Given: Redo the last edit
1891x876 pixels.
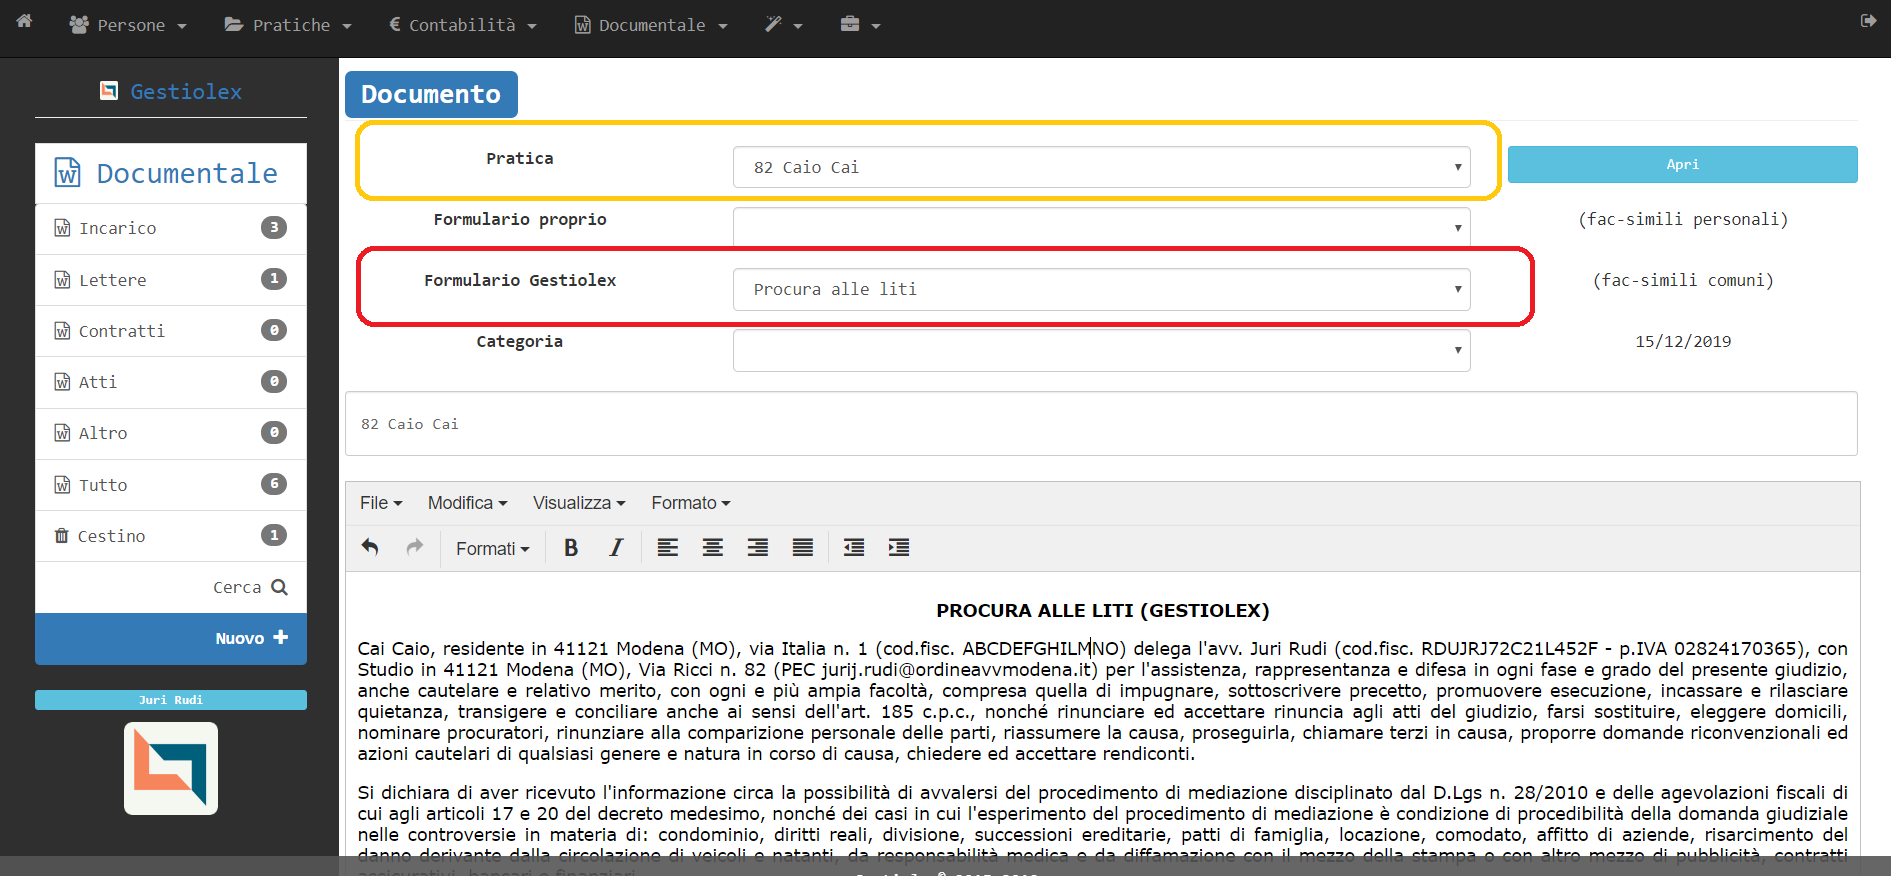Looking at the screenshot, I should tap(415, 547).
